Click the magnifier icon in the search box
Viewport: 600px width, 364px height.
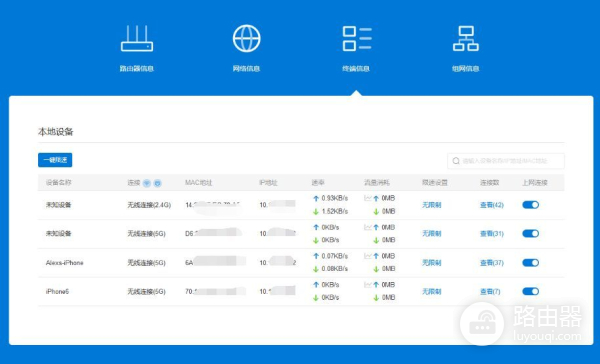point(456,161)
